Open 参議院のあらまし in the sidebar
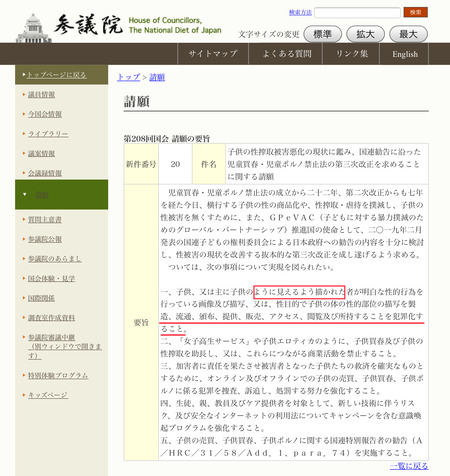450x476 pixels. (55, 259)
